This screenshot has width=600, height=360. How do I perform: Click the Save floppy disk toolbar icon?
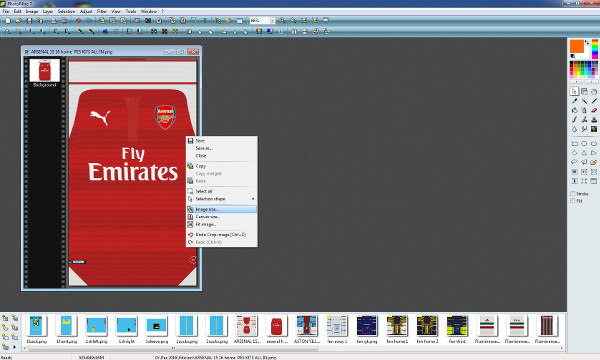tap(29, 21)
